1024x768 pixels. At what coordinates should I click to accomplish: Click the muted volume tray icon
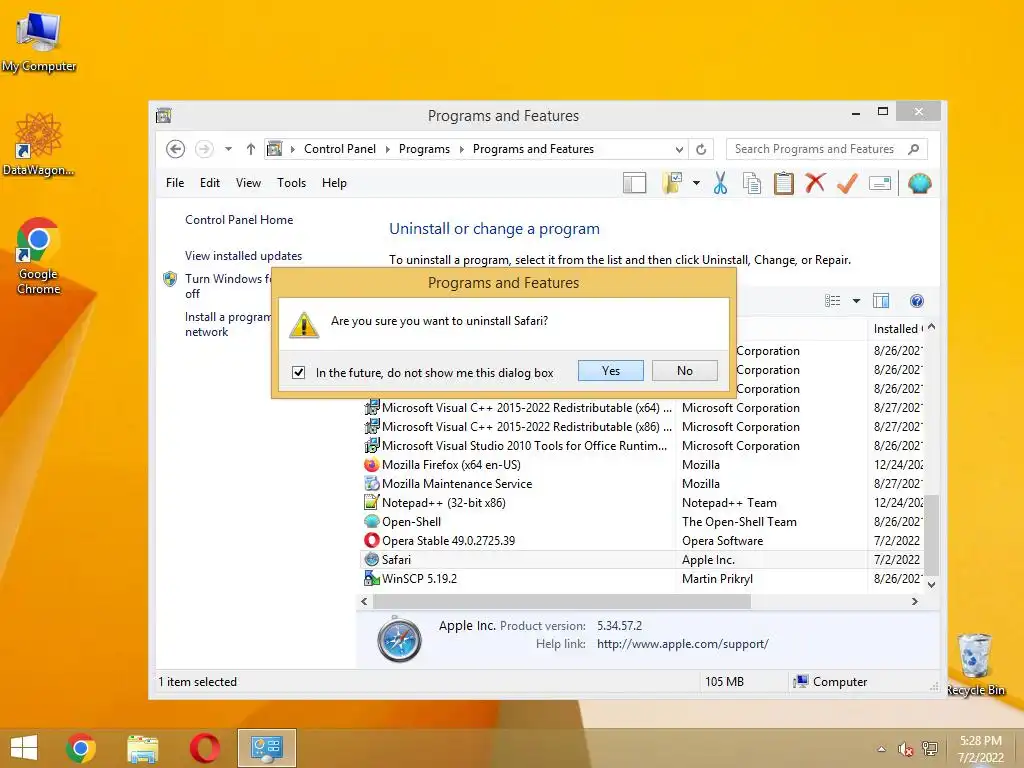905,749
